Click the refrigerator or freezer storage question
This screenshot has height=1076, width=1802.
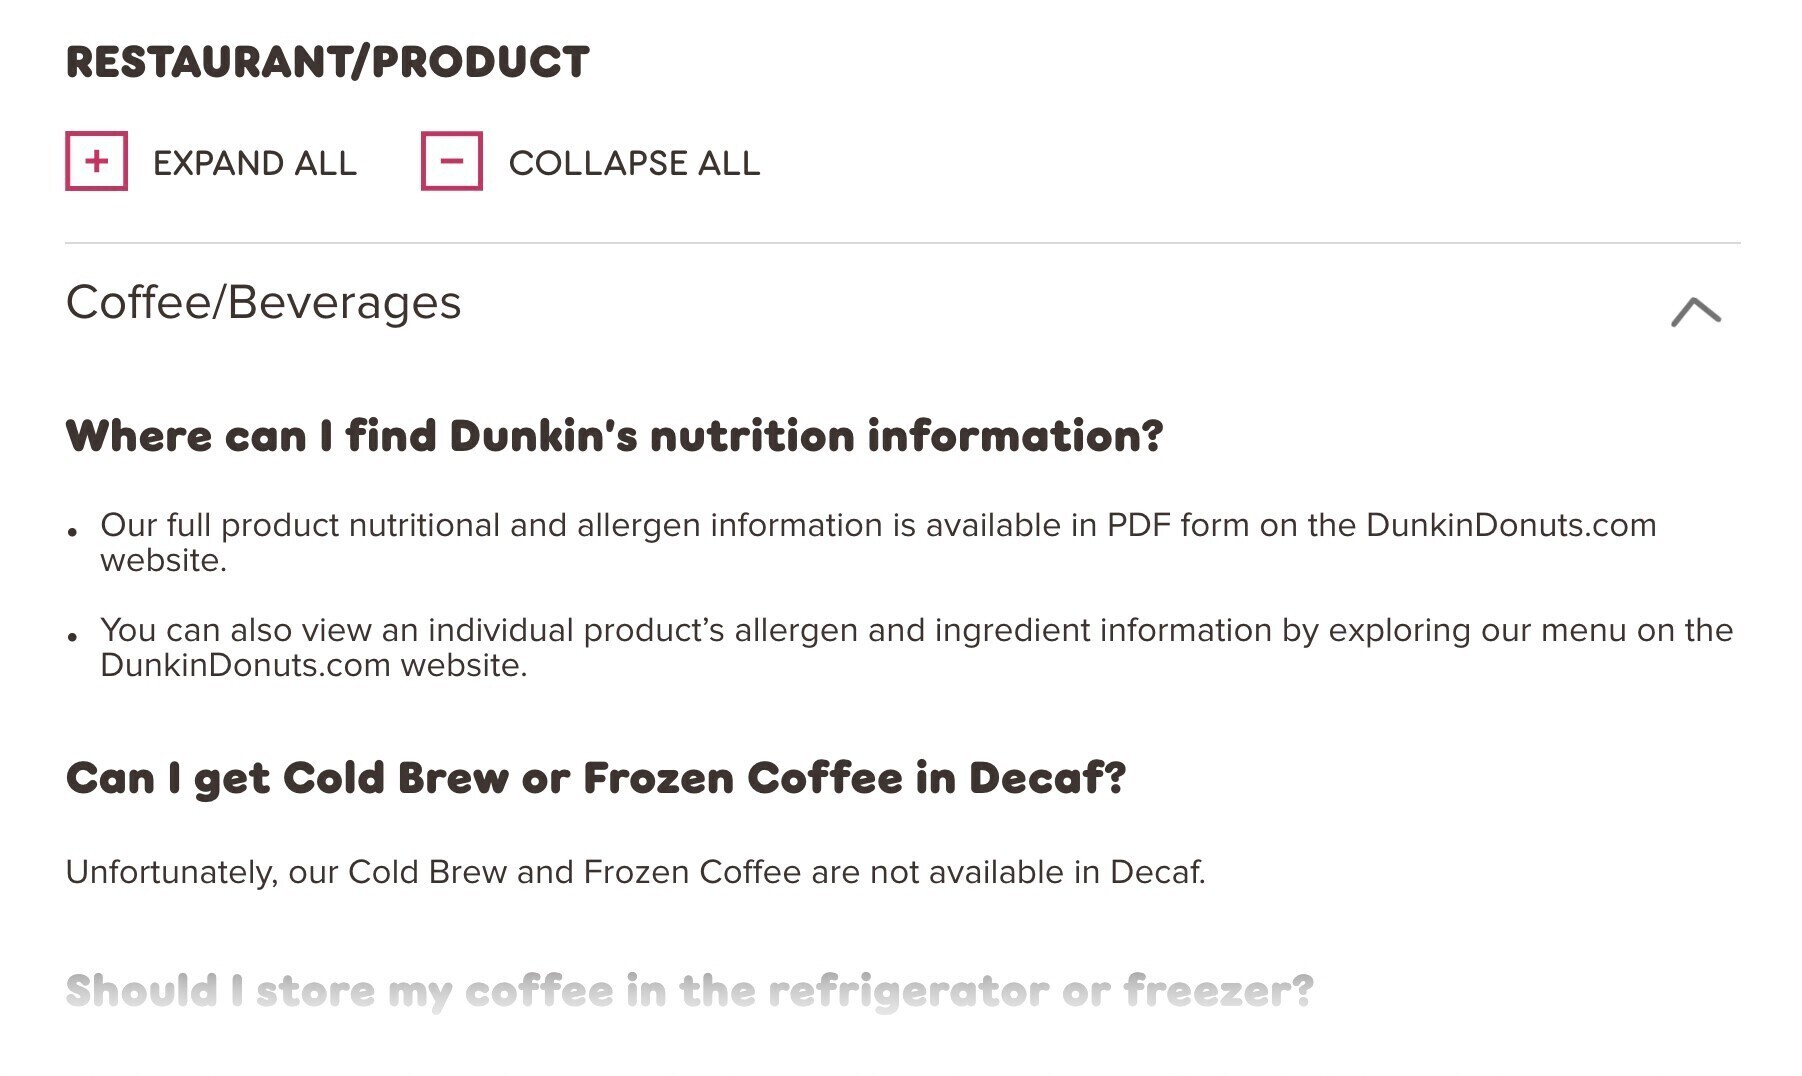pos(689,991)
